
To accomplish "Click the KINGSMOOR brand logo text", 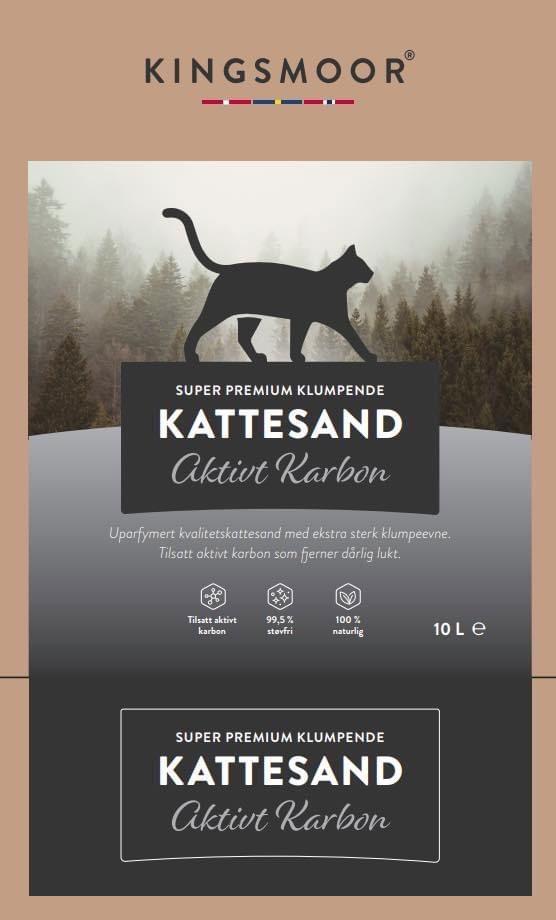I will tap(274, 72).
